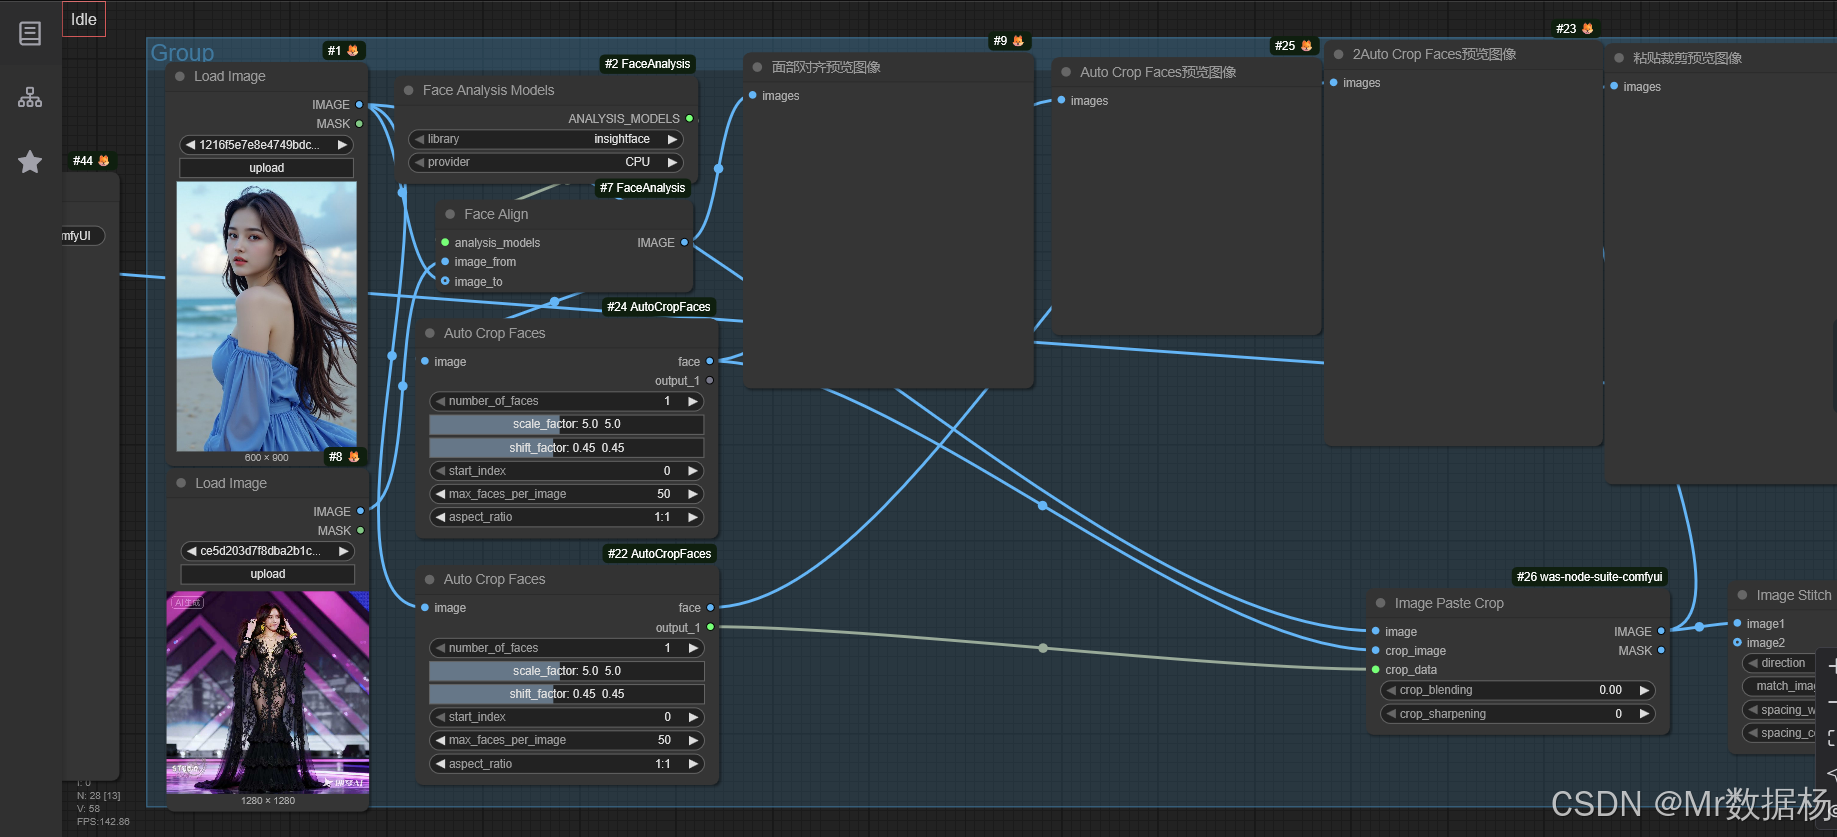Click image_from input port on Face Align
Viewport: 1837px width, 837px height.
click(x=445, y=262)
